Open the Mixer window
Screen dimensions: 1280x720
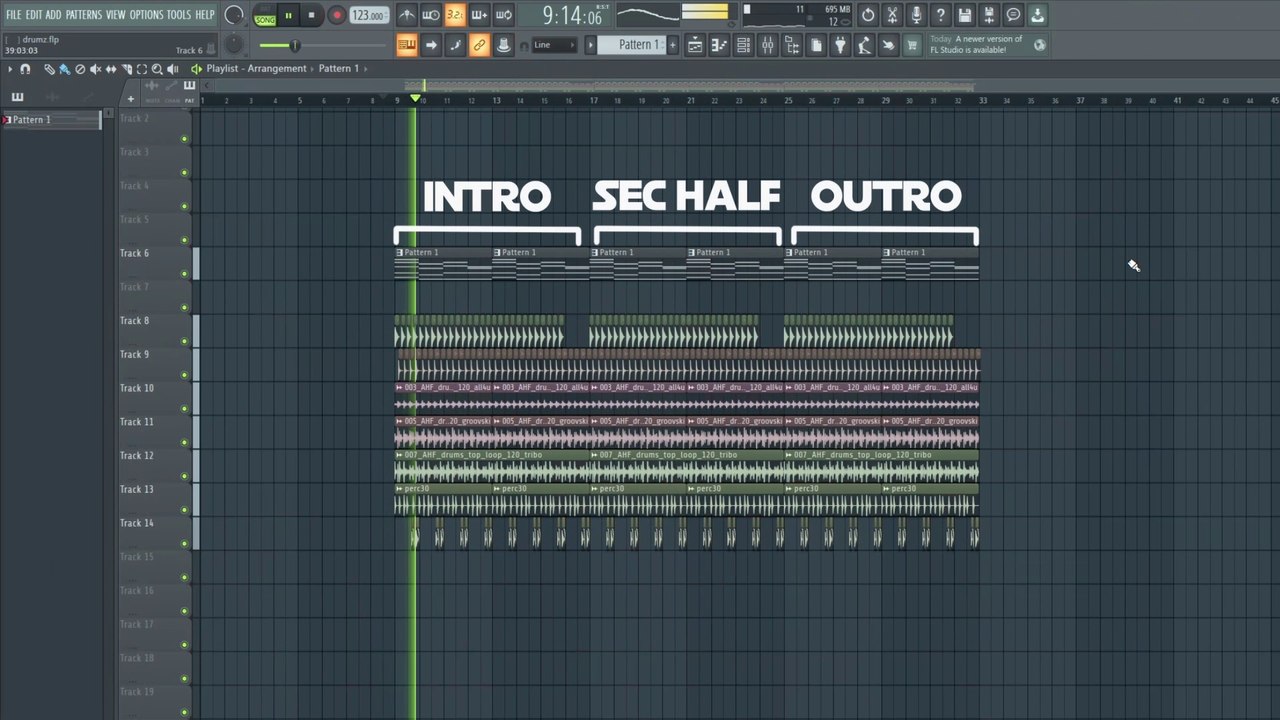(768, 45)
